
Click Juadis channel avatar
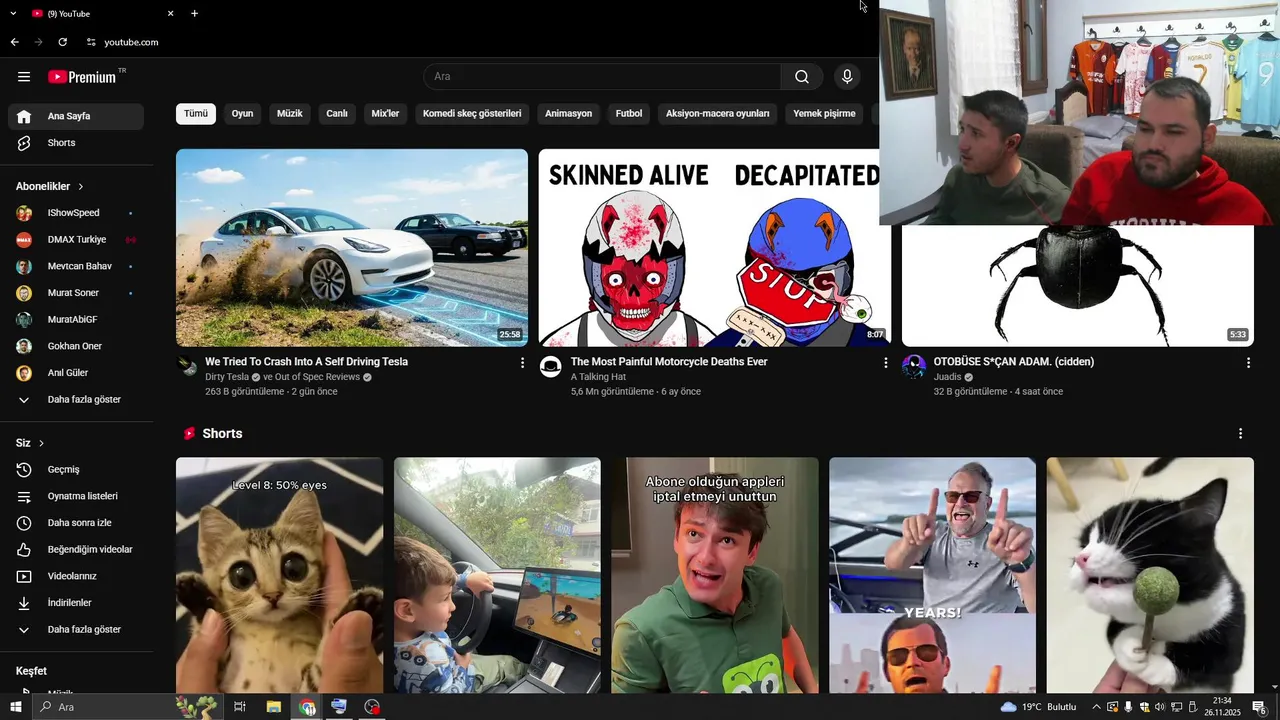tap(914, 366)
